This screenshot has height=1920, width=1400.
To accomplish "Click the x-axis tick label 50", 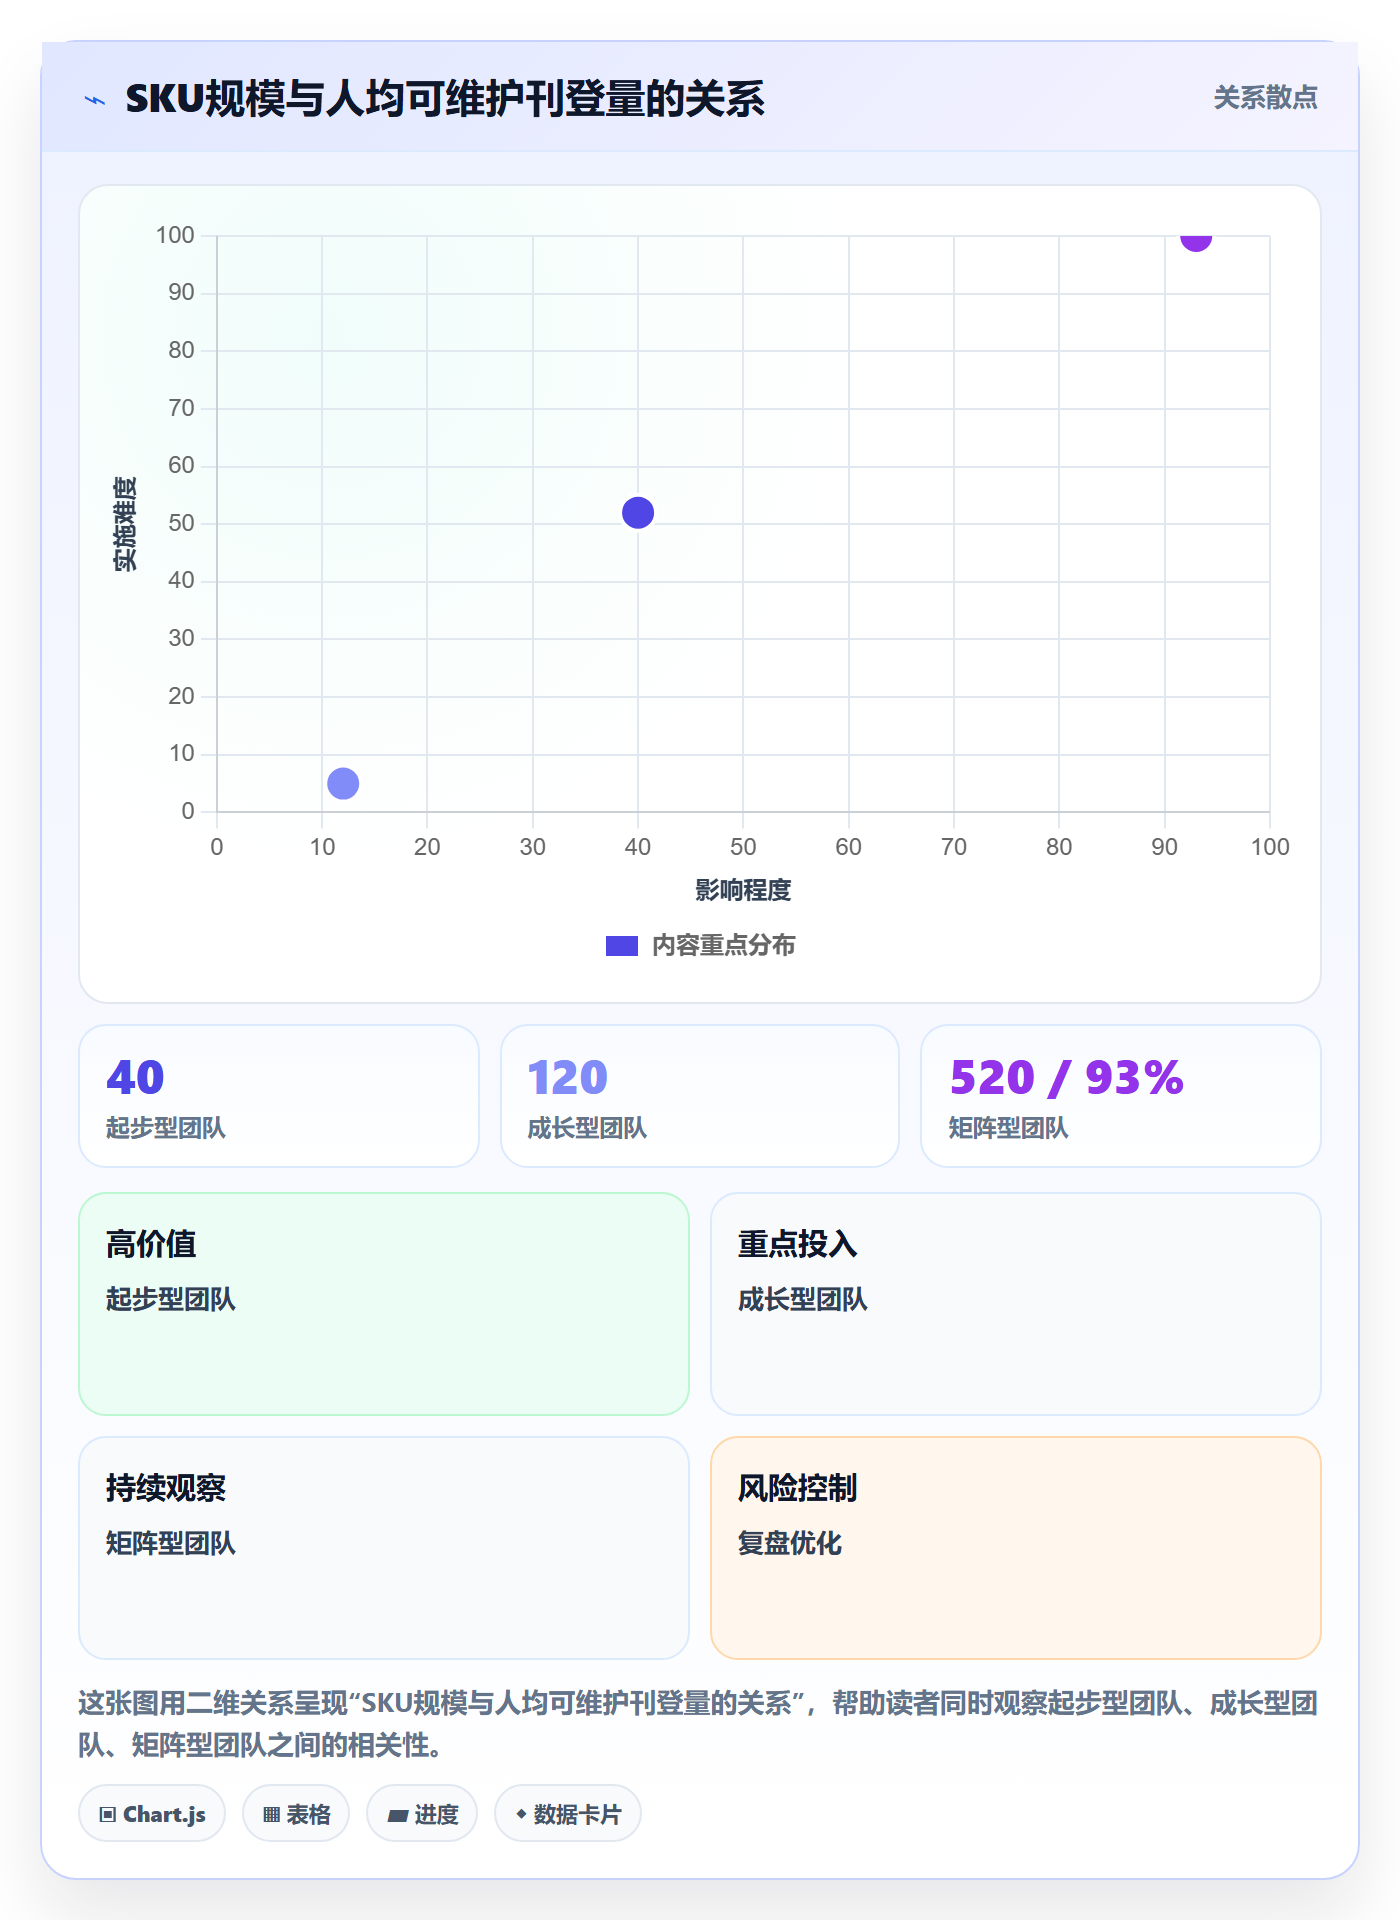I will pyautogui.click(x=743, y=847).
